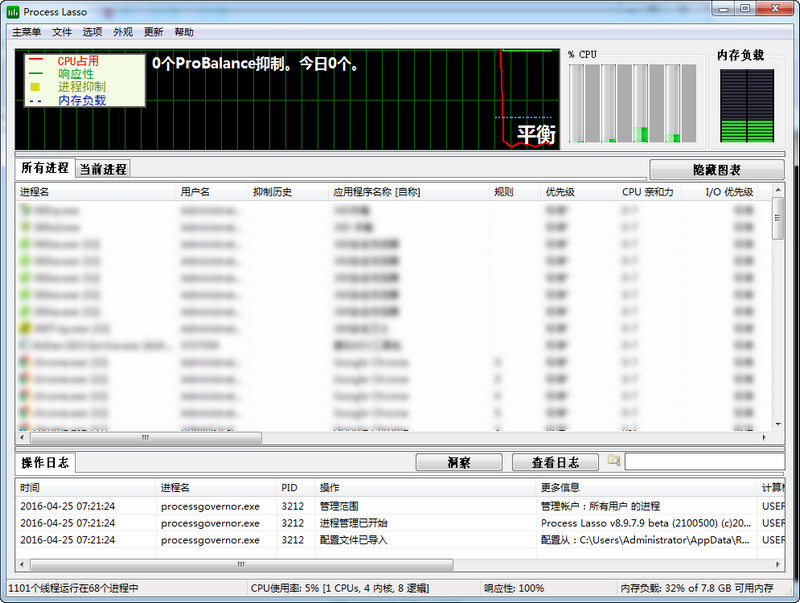Open the 主菜单 menu
Image resolution: width=800 pixels, height=603 pixels.
[x=27, y=32]
